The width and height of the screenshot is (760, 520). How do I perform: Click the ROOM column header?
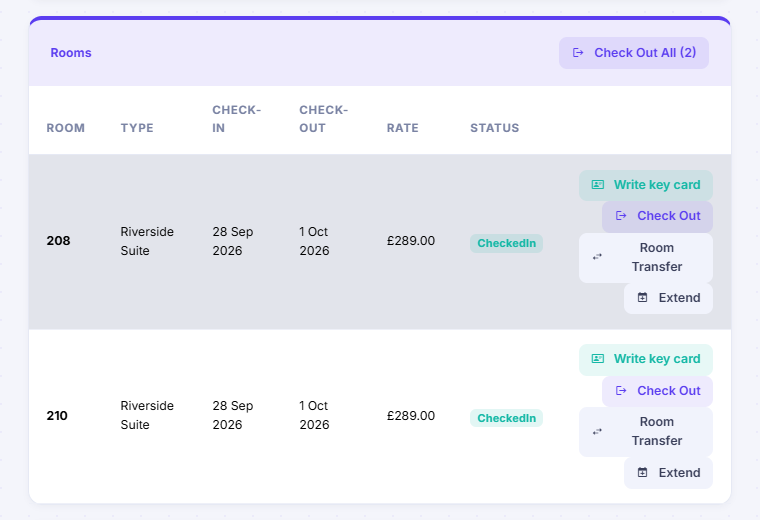65,128
